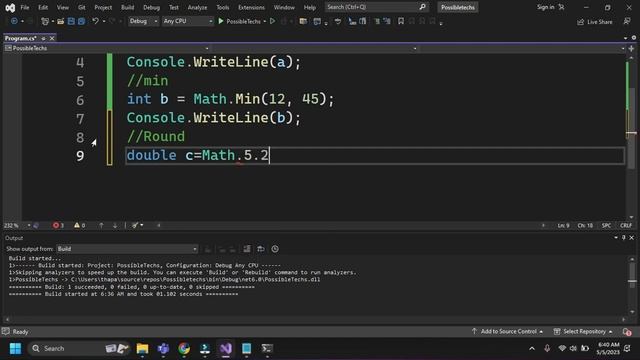The image size is (640, 360).
Task: Open File Explorer from the taskbar
Action: [142, 349]
